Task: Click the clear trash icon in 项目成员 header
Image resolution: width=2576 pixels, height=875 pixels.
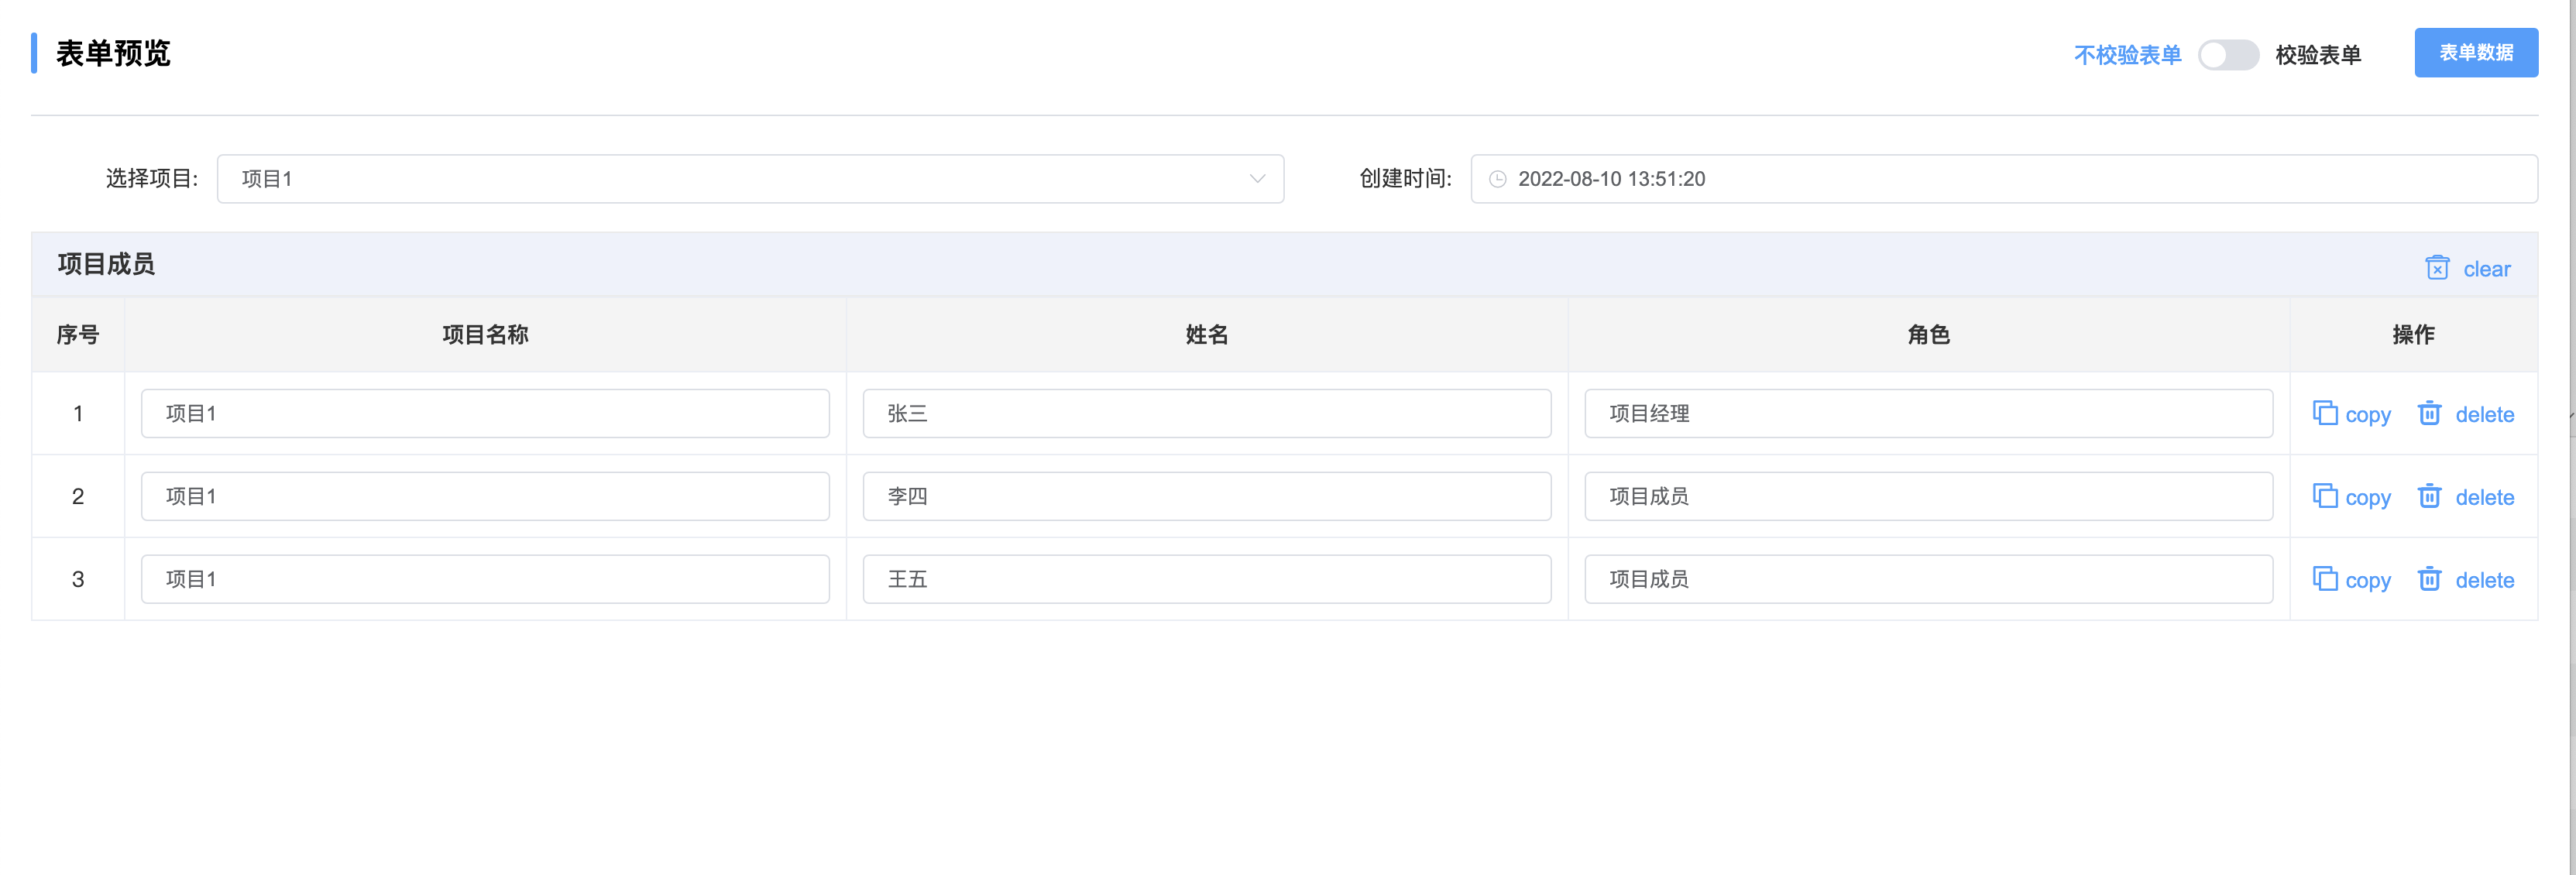Action: coord(2437,268)
